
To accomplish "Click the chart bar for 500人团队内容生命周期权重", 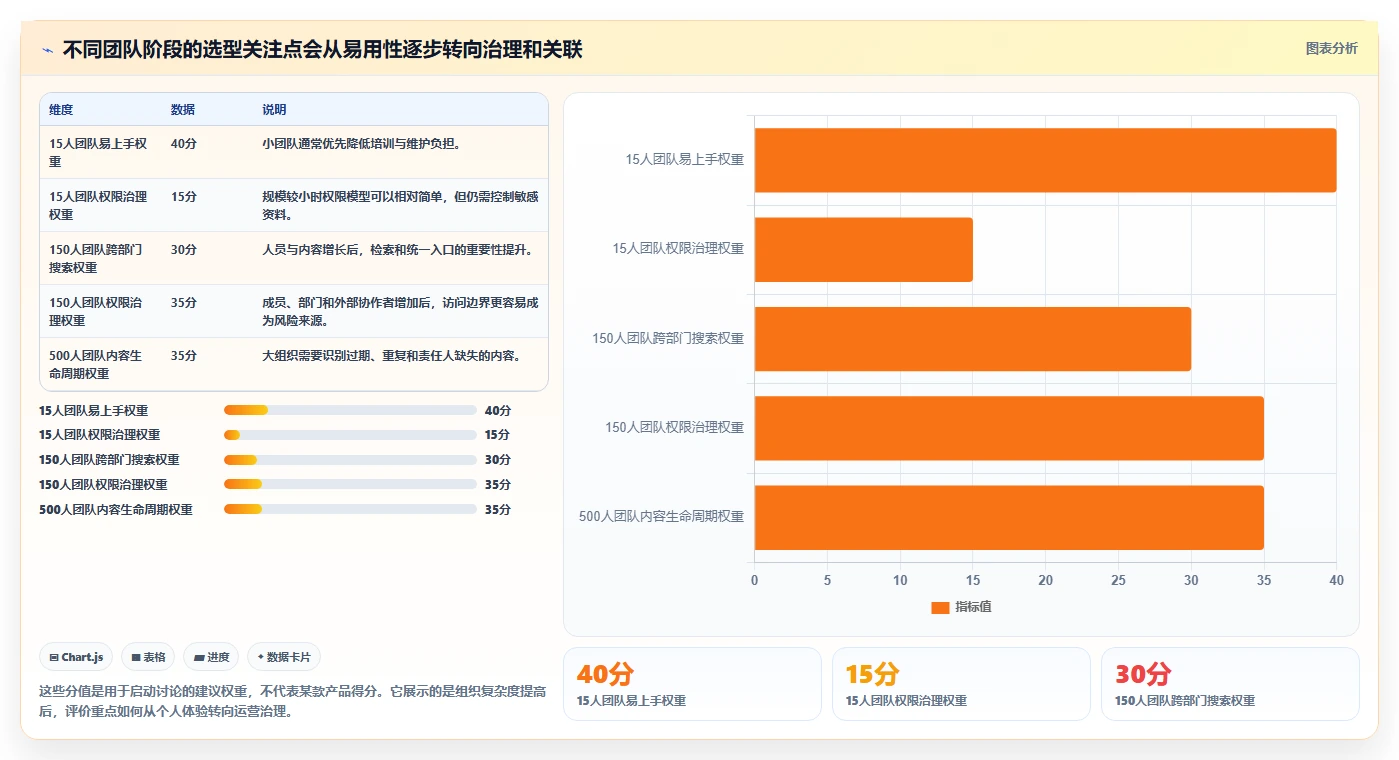I will [x=1009, y=517].
